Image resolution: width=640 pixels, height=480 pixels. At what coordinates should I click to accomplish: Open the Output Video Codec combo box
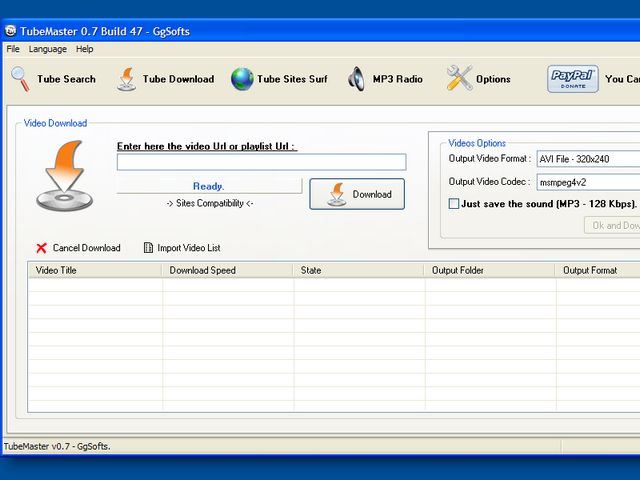click(x=588, y=182)
